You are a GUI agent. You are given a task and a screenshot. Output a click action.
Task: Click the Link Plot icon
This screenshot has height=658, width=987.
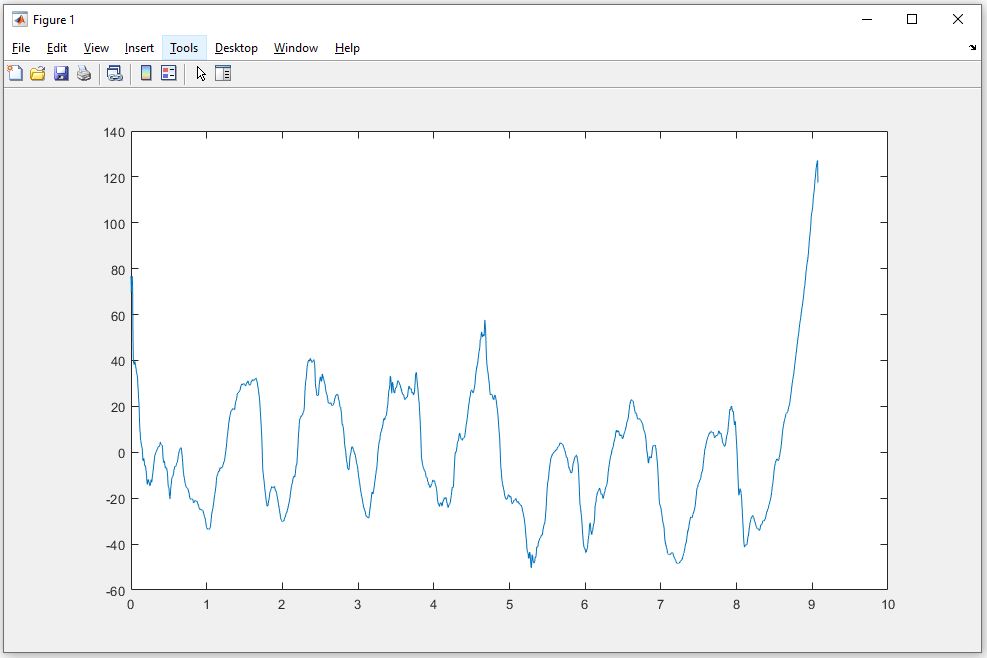[114, 73]
